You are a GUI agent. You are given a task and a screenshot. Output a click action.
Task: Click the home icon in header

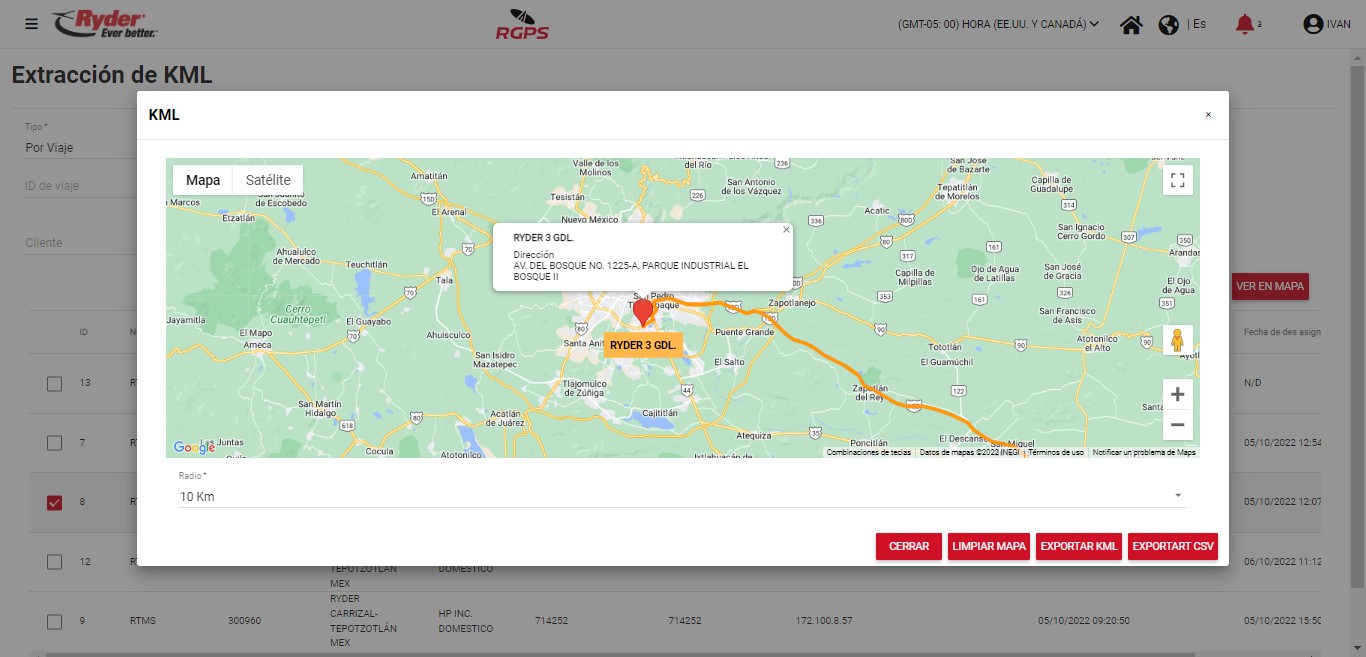(1131, 25)
